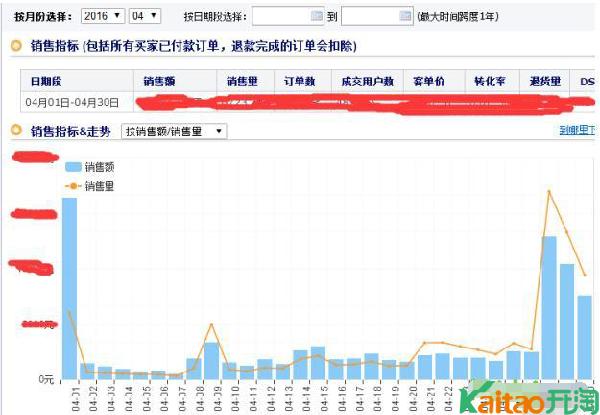Click orange bullet icon beside 销售指标 heading
Screen dimensions: 600x415
(x=16, y=47)
